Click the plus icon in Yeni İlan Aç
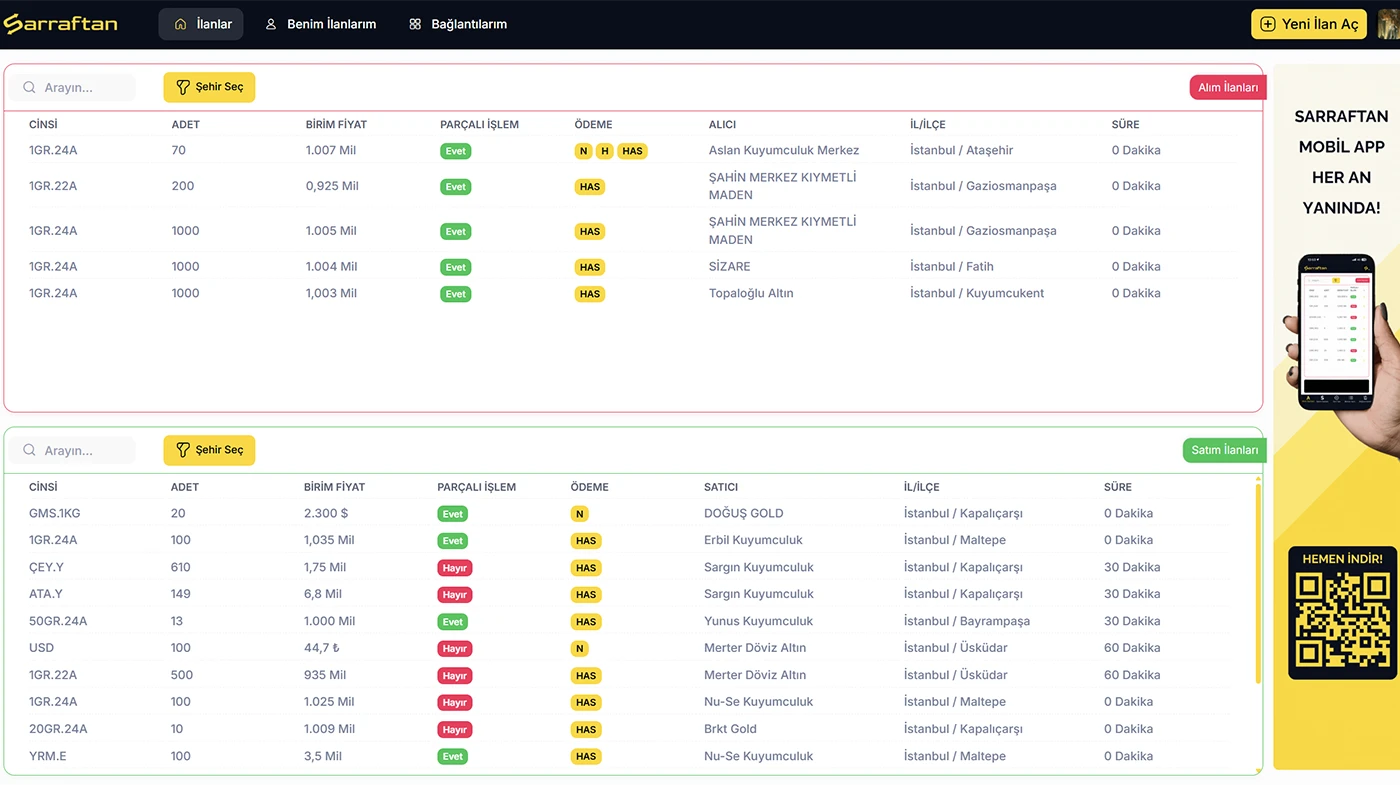The image size is (1400, 785). [1267, 24]
